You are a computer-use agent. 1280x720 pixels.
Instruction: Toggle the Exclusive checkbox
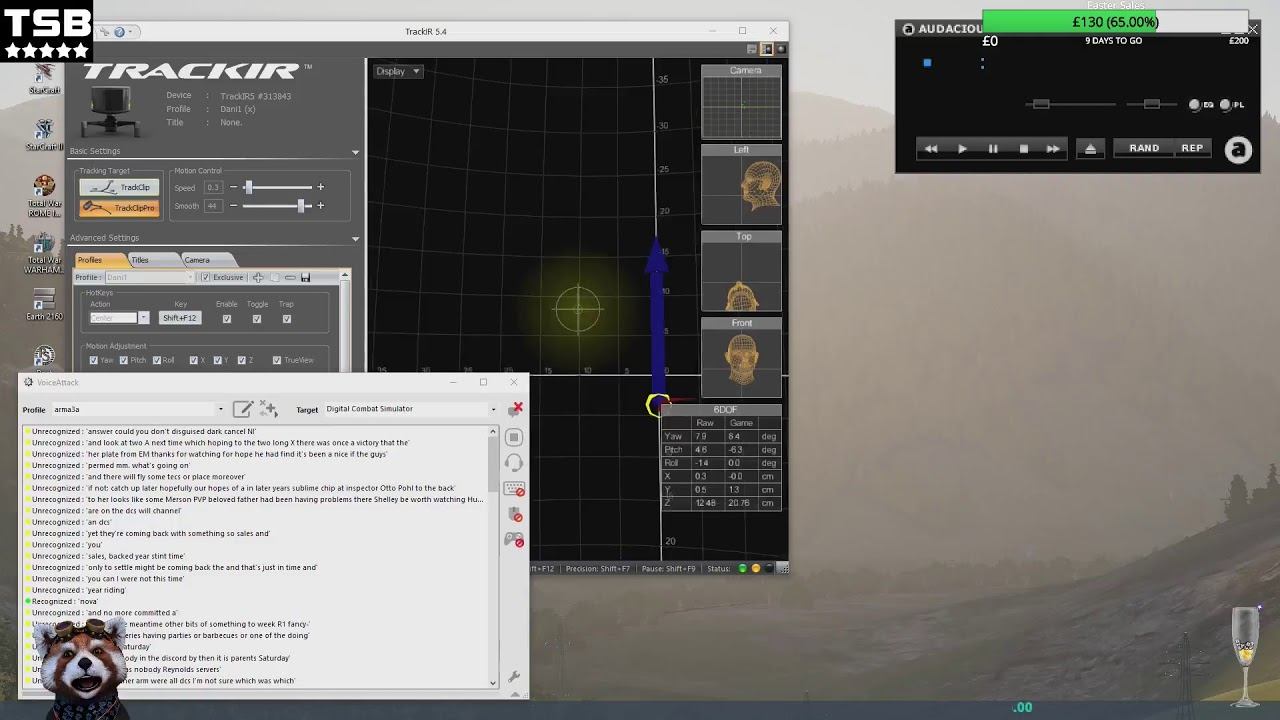205,277
